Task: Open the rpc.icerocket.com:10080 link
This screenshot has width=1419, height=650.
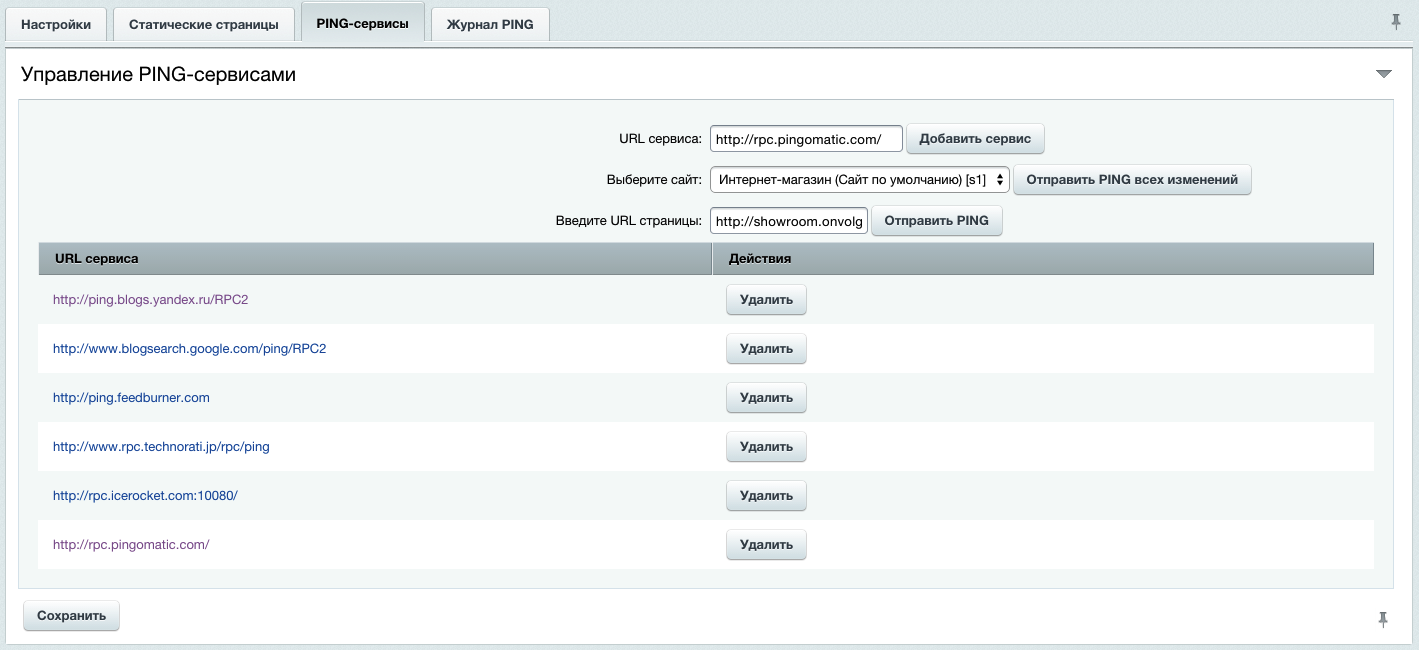Action: (145, 496)
